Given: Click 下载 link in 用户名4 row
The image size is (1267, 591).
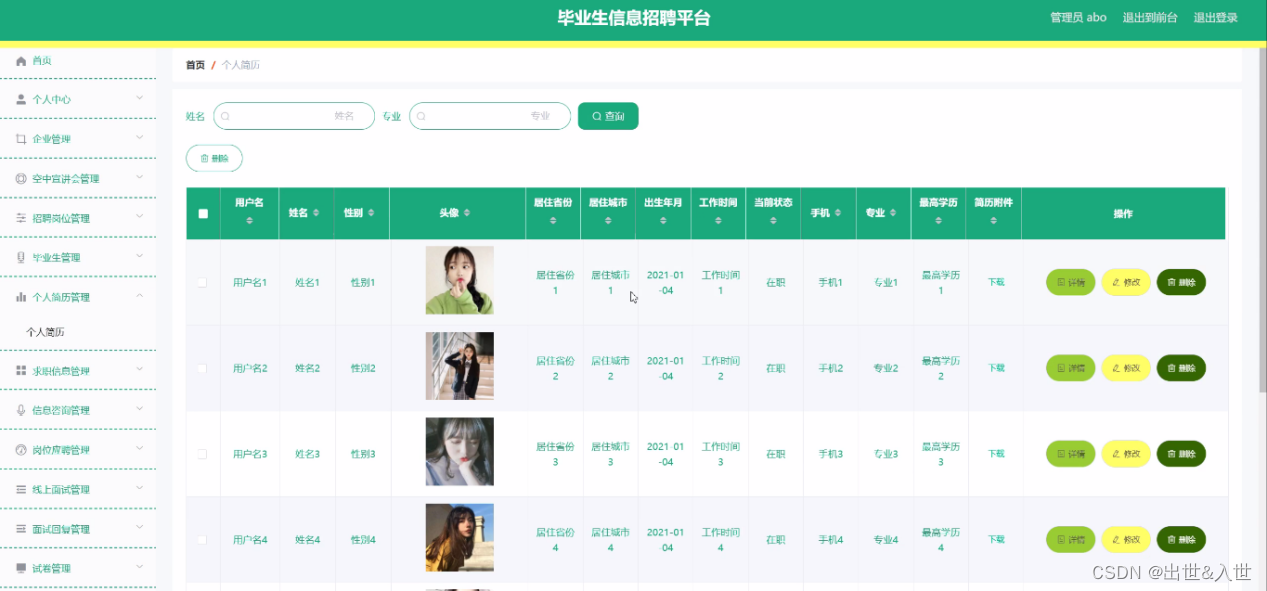Looking at the screenshot, I should [996, 540].
